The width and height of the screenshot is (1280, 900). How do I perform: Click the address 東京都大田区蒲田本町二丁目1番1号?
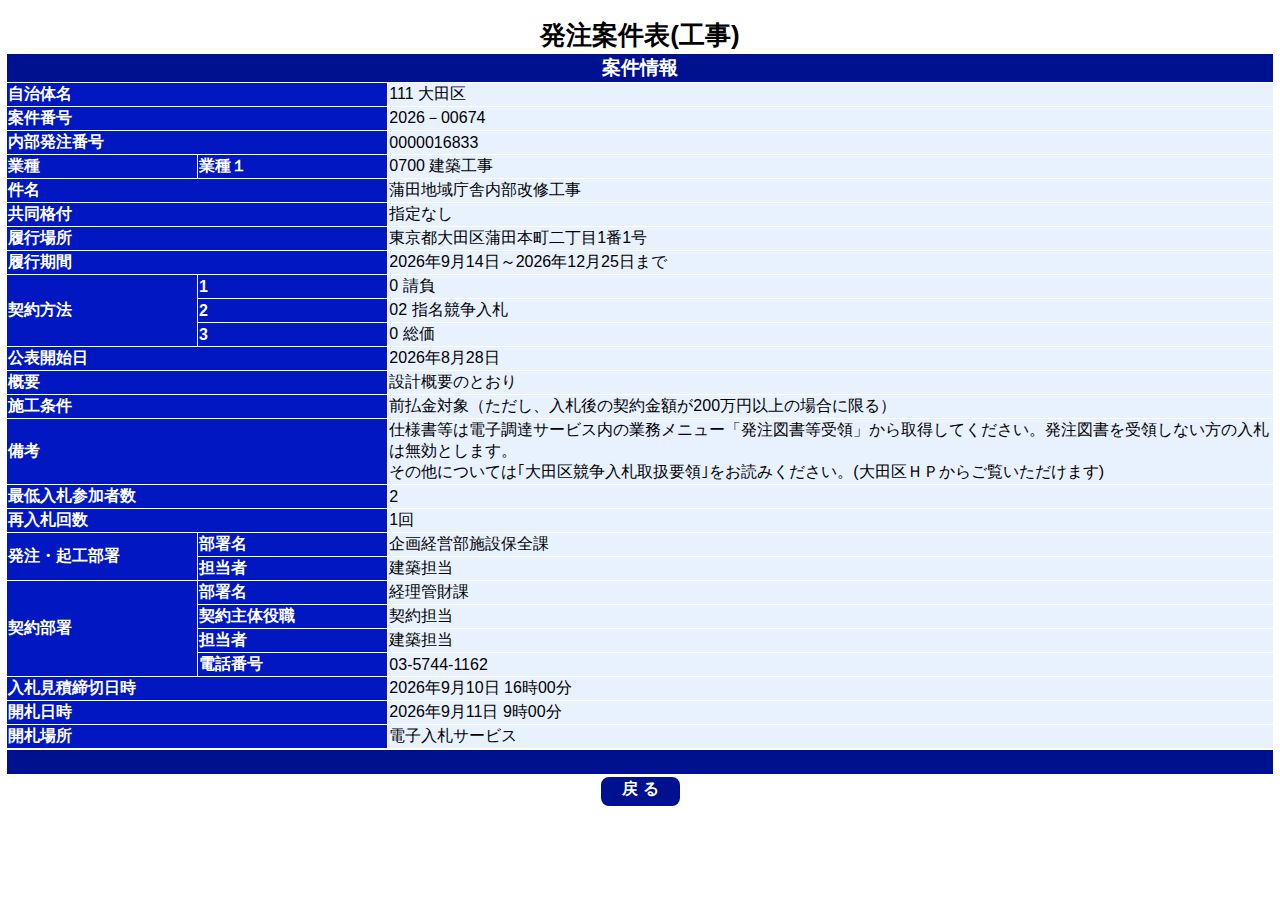click(x=518, y=238)
